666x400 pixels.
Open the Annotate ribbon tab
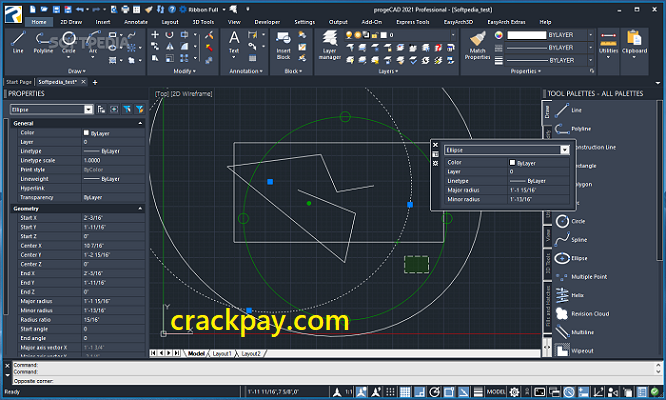pyautogui.click(x=136, y=22)
